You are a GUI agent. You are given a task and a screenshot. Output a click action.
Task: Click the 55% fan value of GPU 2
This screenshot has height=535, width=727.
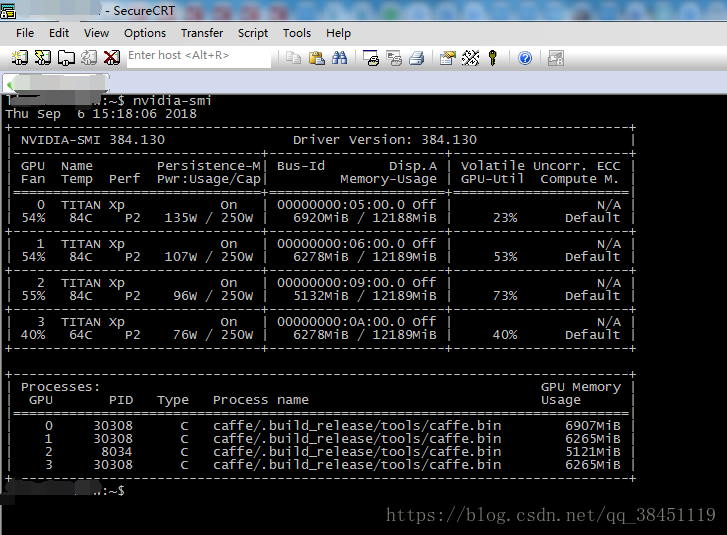pos(33,296)
